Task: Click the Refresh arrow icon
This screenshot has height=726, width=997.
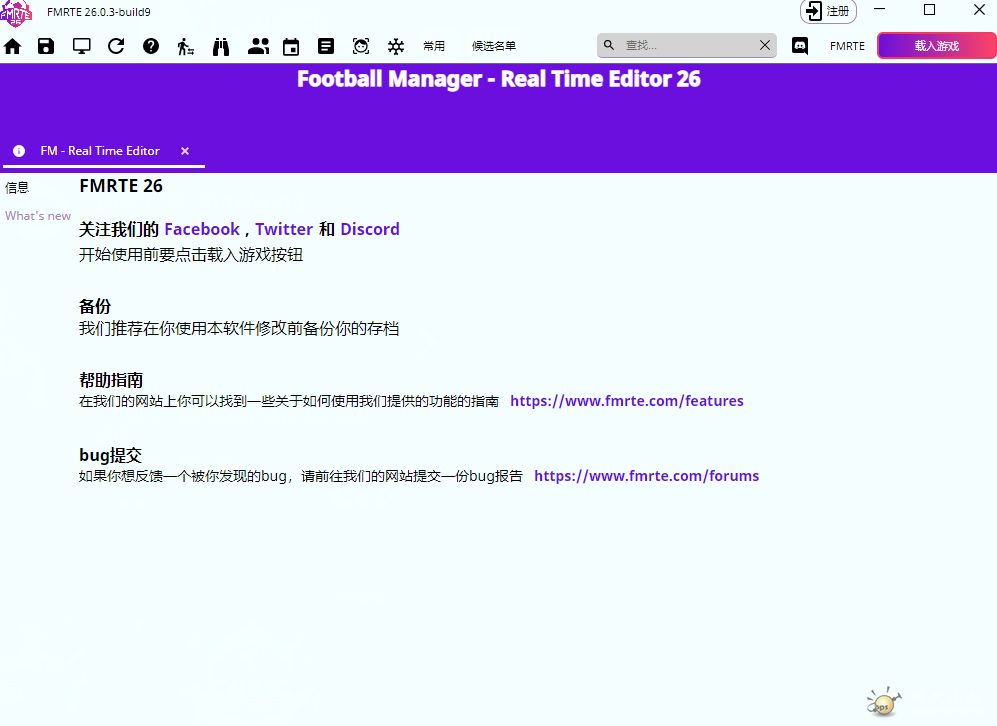Action: coord(116,46)
